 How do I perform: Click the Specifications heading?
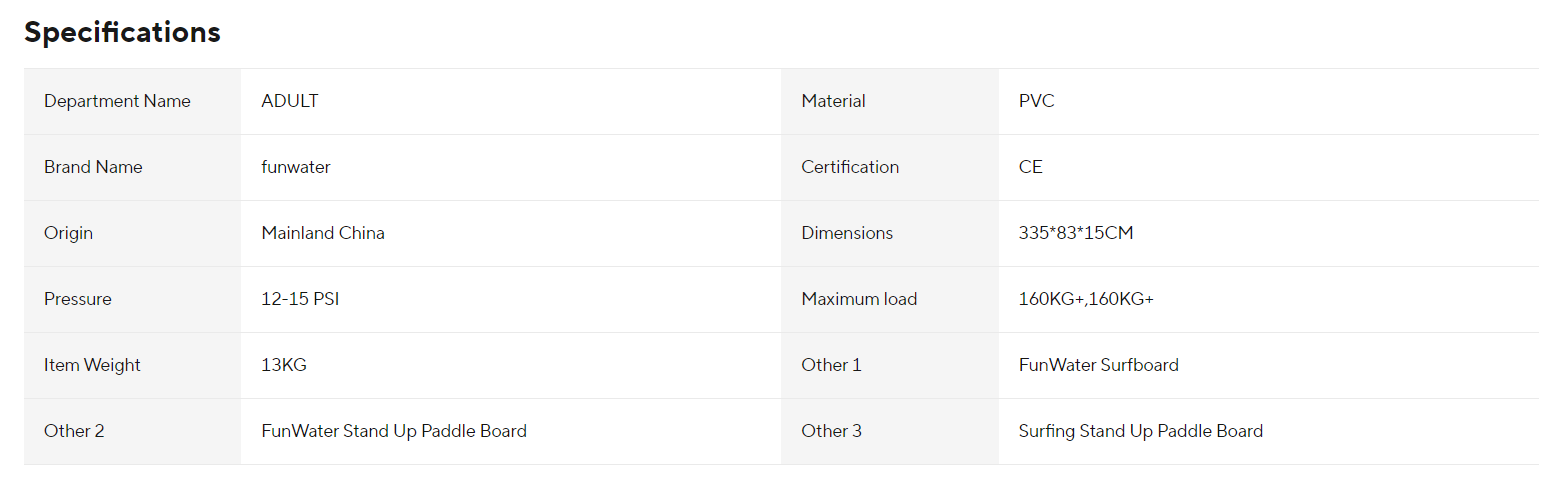[122, 32]
